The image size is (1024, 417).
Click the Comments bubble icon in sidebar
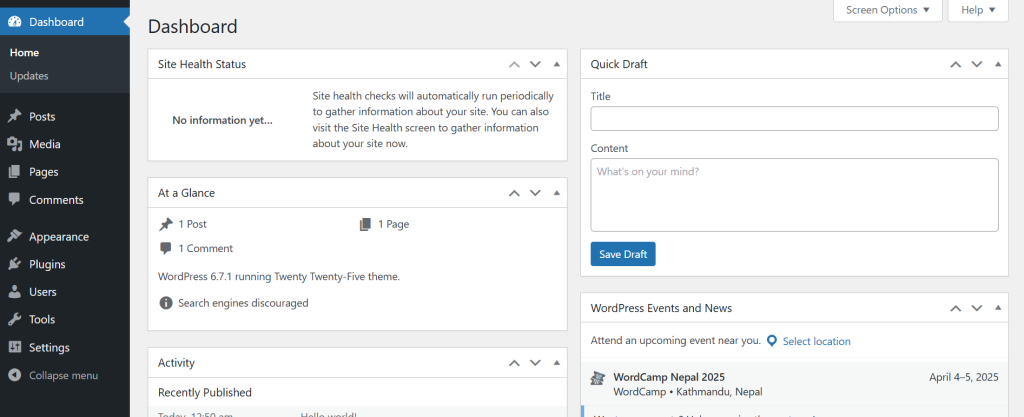[14, 200]
